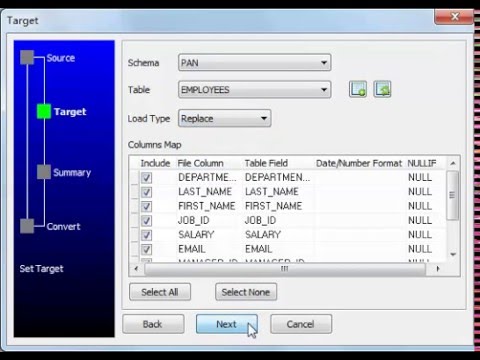The width and height of the screenshot is (480, 360).
Task: Click the green Target step square
Action: (44, 111)
